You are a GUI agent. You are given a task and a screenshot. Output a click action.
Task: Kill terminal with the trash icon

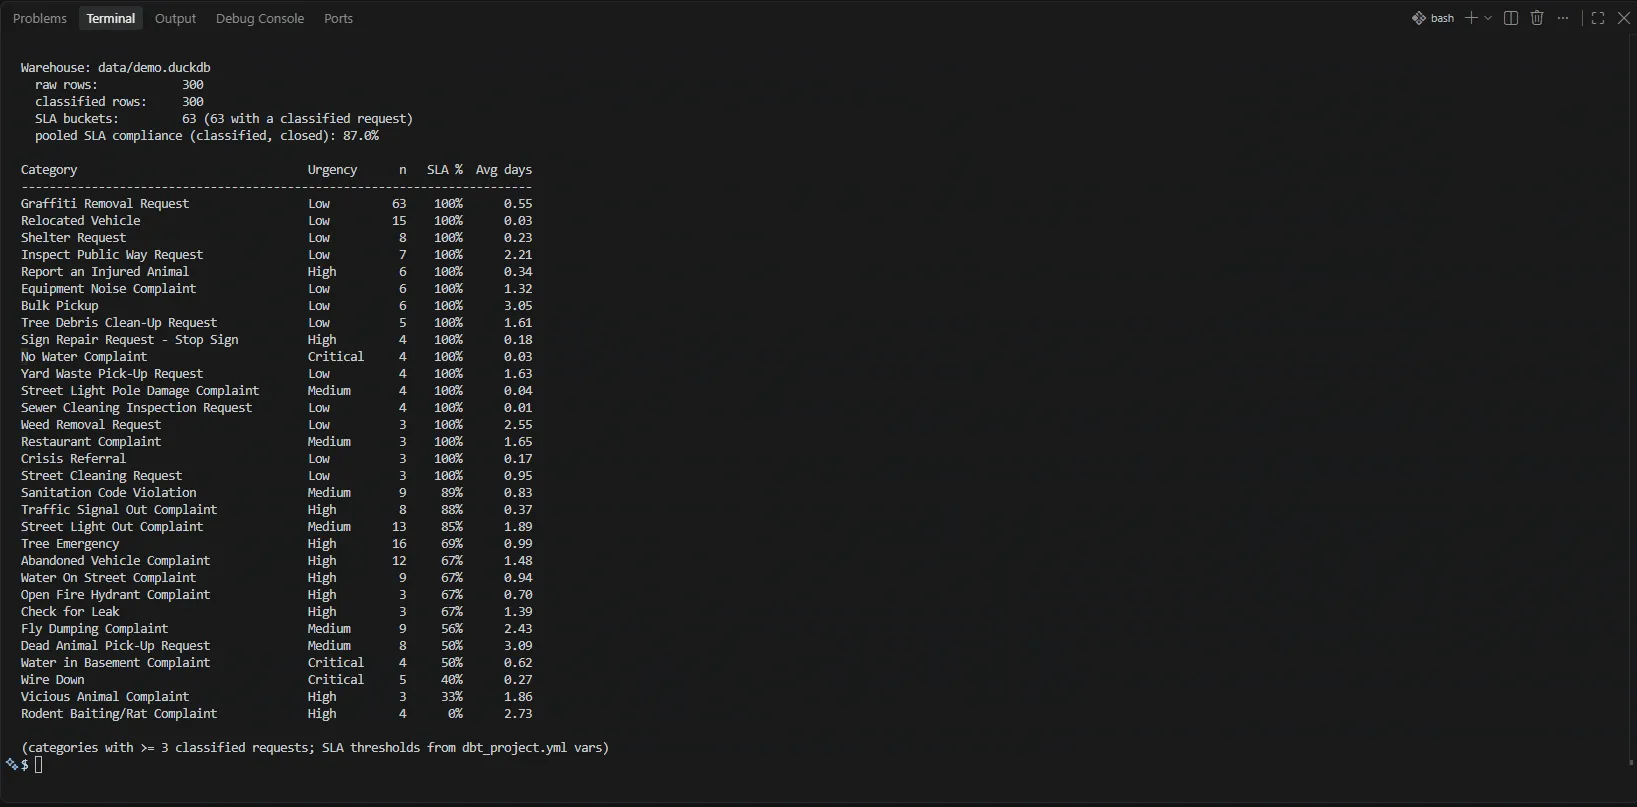pyautogui.click(x=1537, y=18)
